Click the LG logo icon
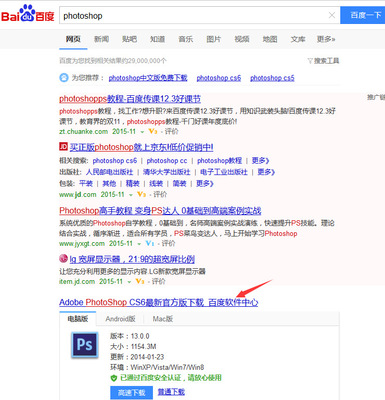 (63, 258)
